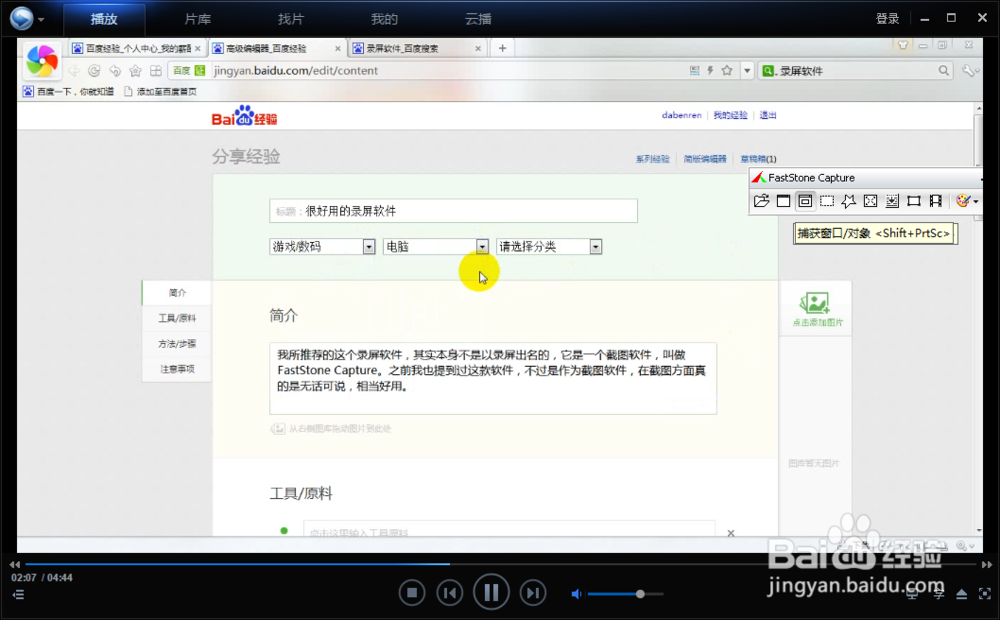This screenshot has height=620, width=1000.
Task: Open the 简版编辑器 link
Action: click(704, 158)
